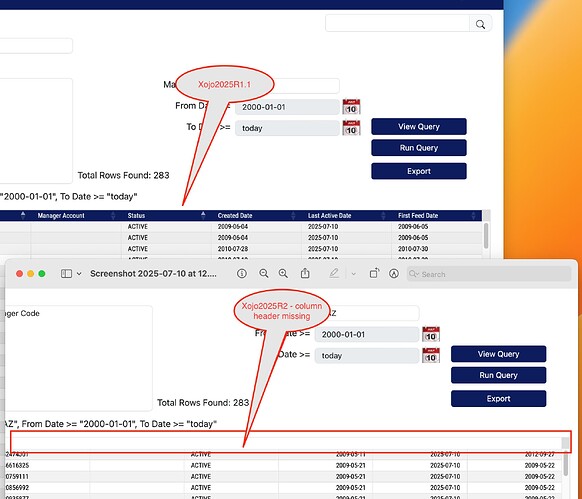582x499 pixels.
Task: Open the To Date calendar picker in upper window
Action: pos(351,128)
